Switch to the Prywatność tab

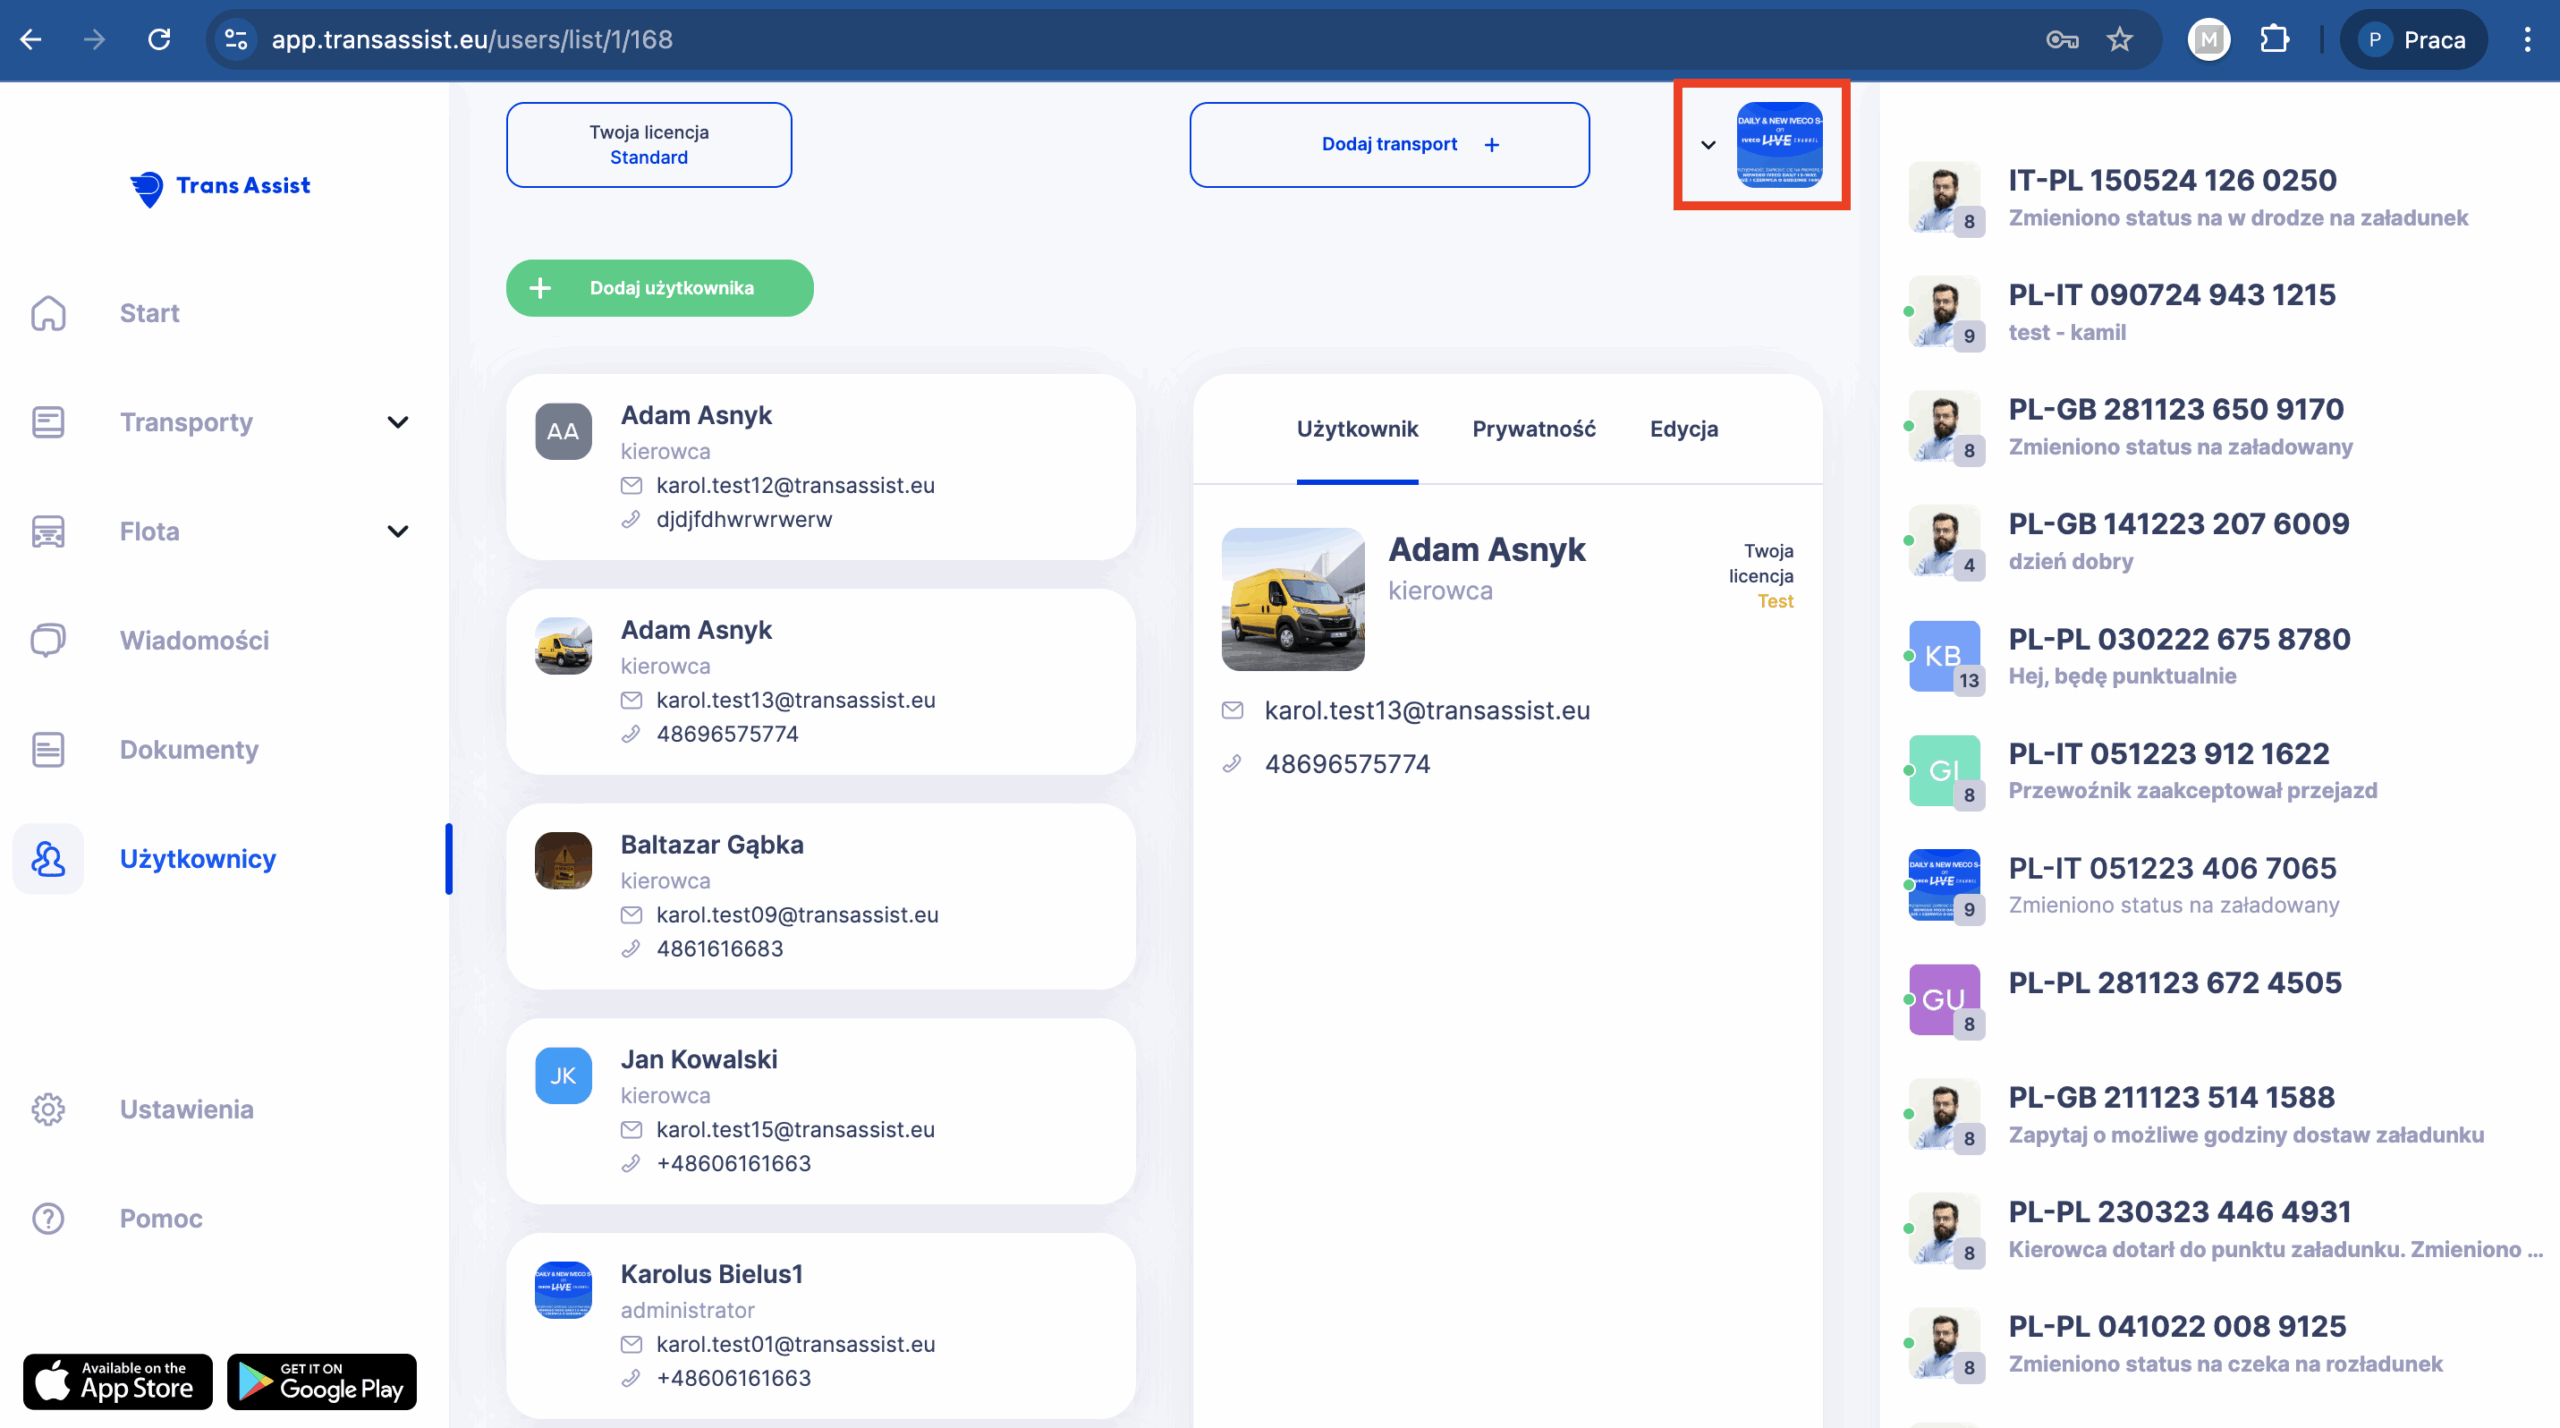pyautogui.click(x=1533, y=429)
